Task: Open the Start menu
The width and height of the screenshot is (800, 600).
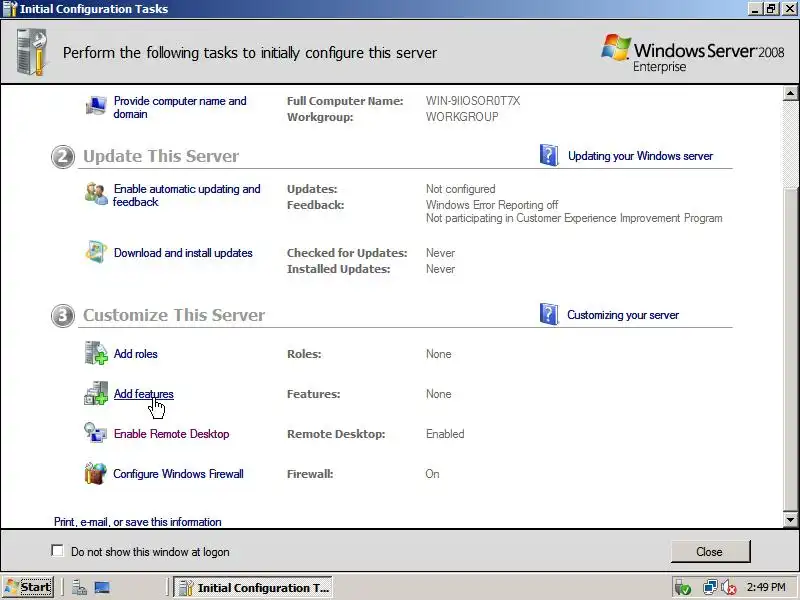Action: [28, 587]
